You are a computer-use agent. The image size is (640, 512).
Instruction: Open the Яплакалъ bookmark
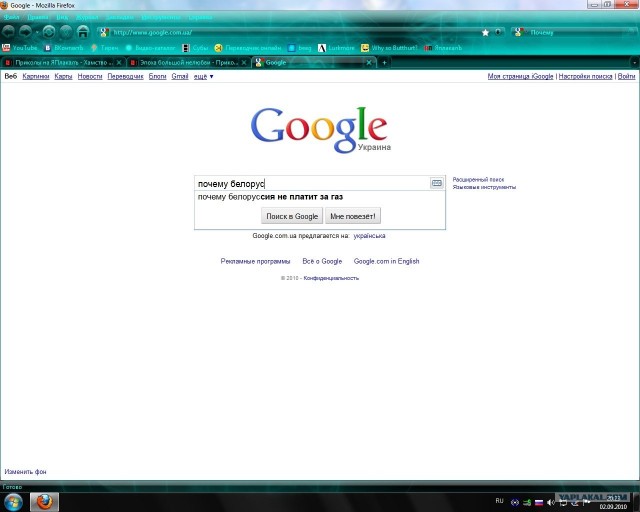tap(443, 48)
